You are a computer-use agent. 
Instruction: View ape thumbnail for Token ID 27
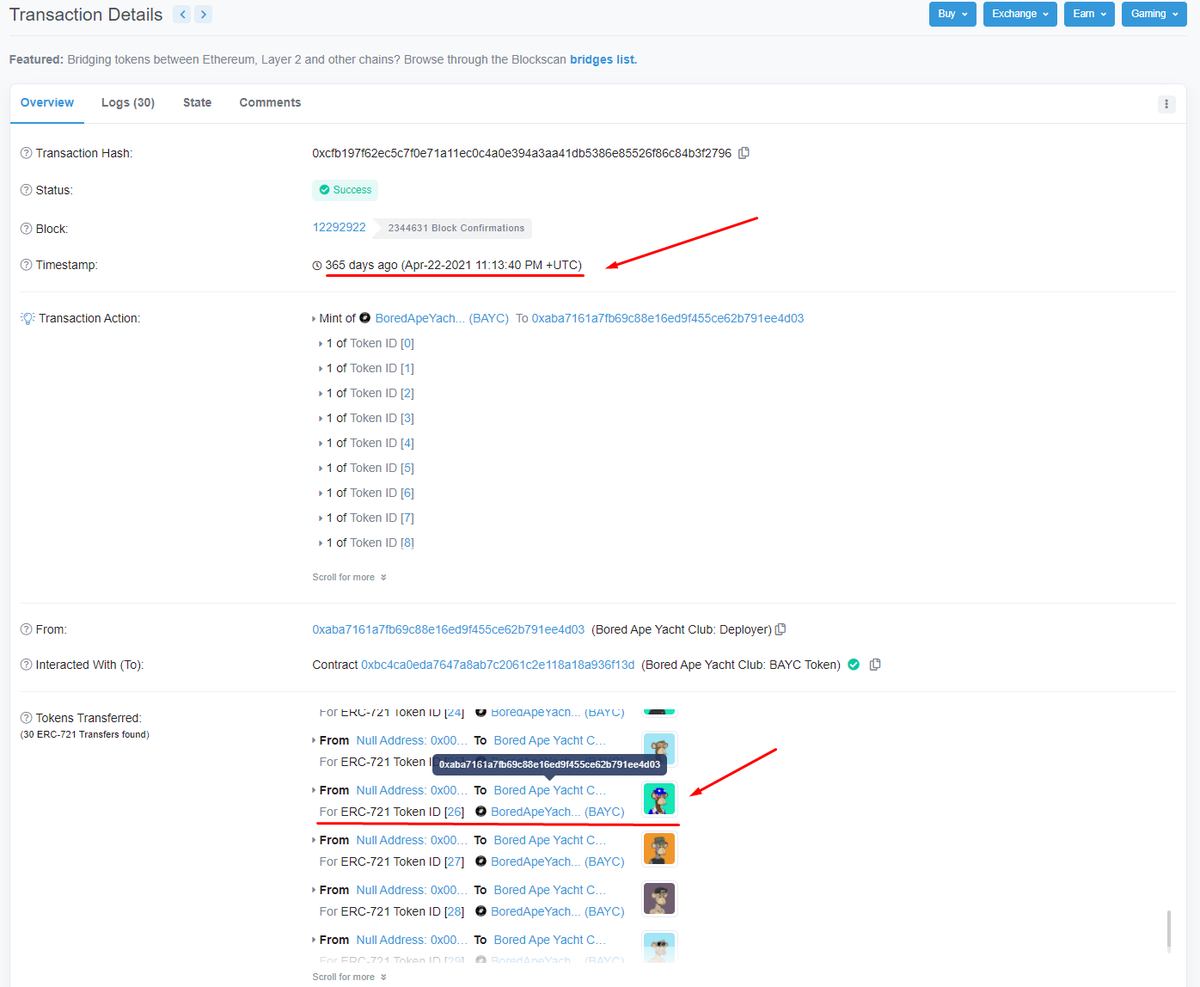tap(659, 849)
